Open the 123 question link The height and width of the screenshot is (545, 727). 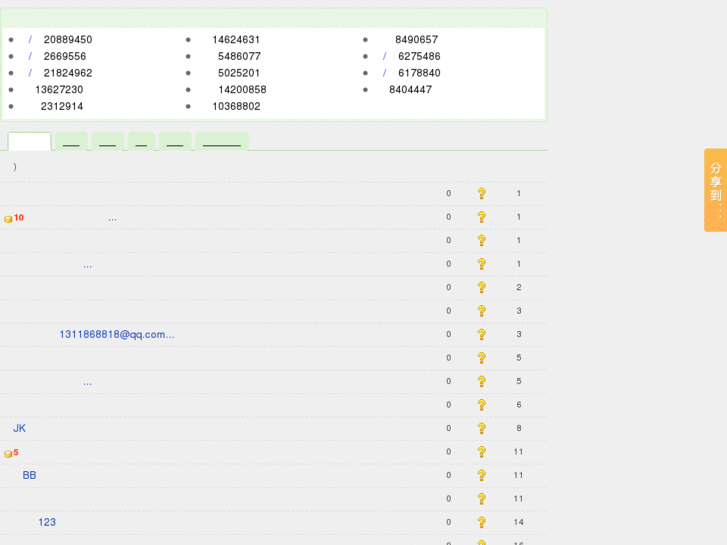pyautogui.click(x=47, y=522)
